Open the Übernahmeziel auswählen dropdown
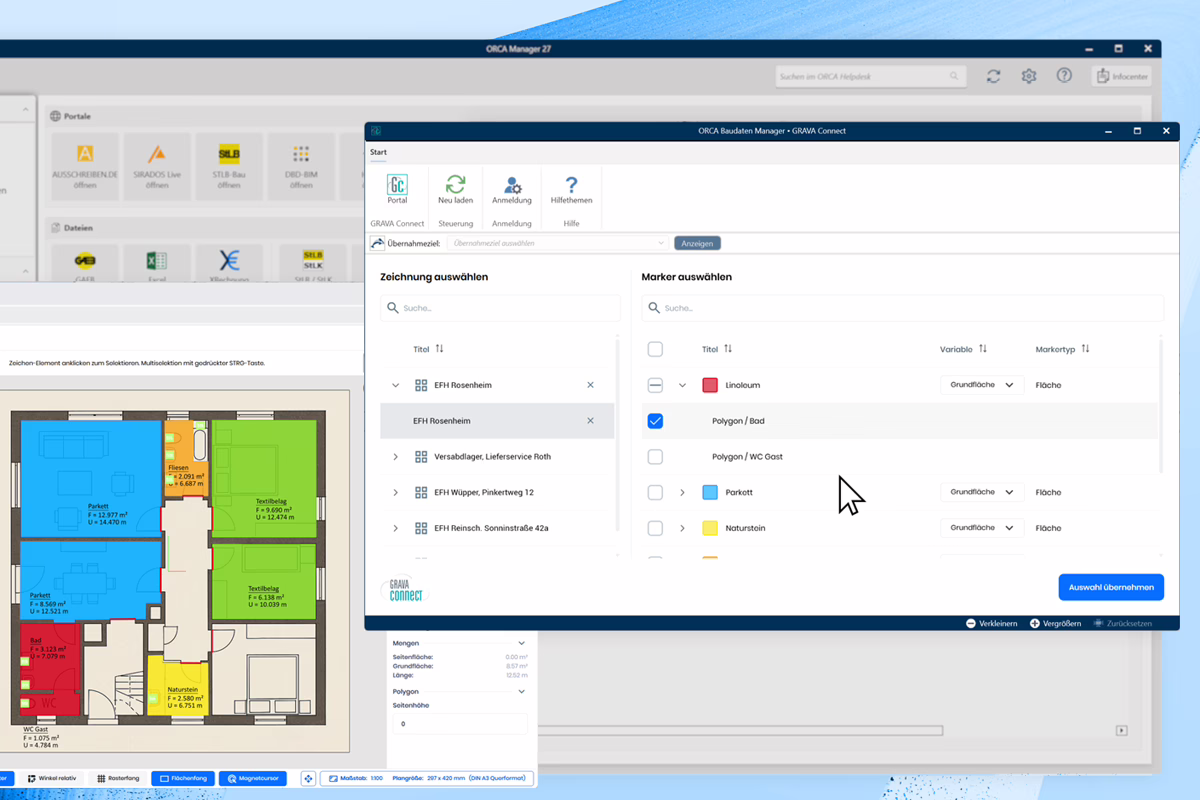Image resolution: width=1200 pixels, height=800 pixels. [x=558, y=243]
